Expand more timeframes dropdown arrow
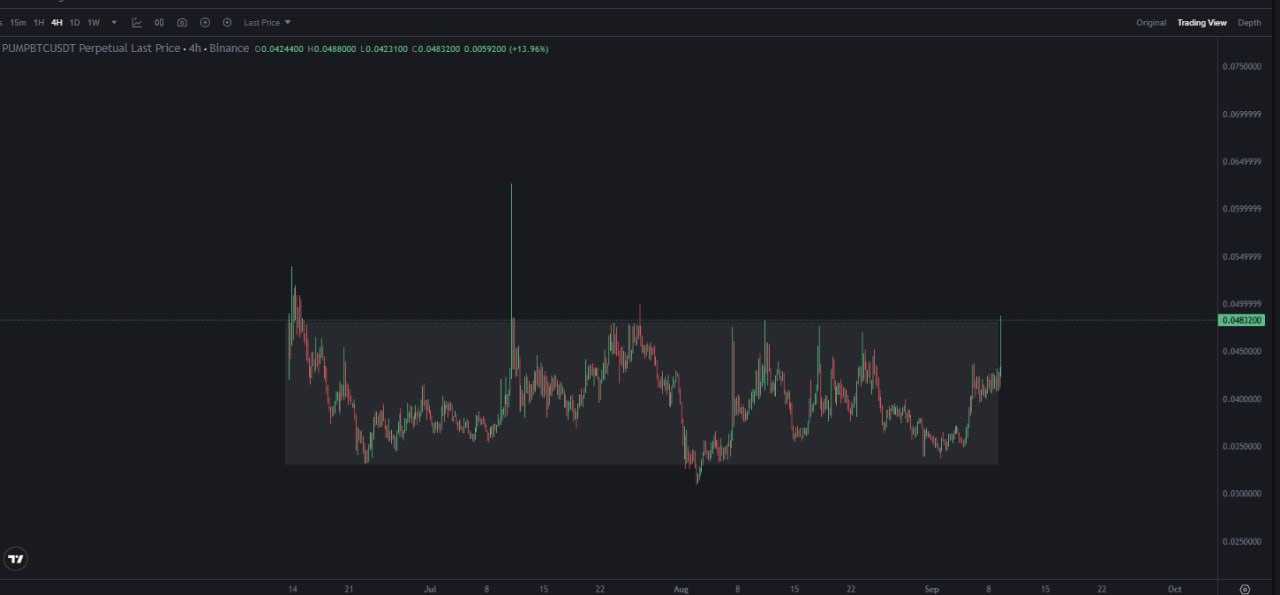Screen dimensions: 1280x595 (114, 22)
